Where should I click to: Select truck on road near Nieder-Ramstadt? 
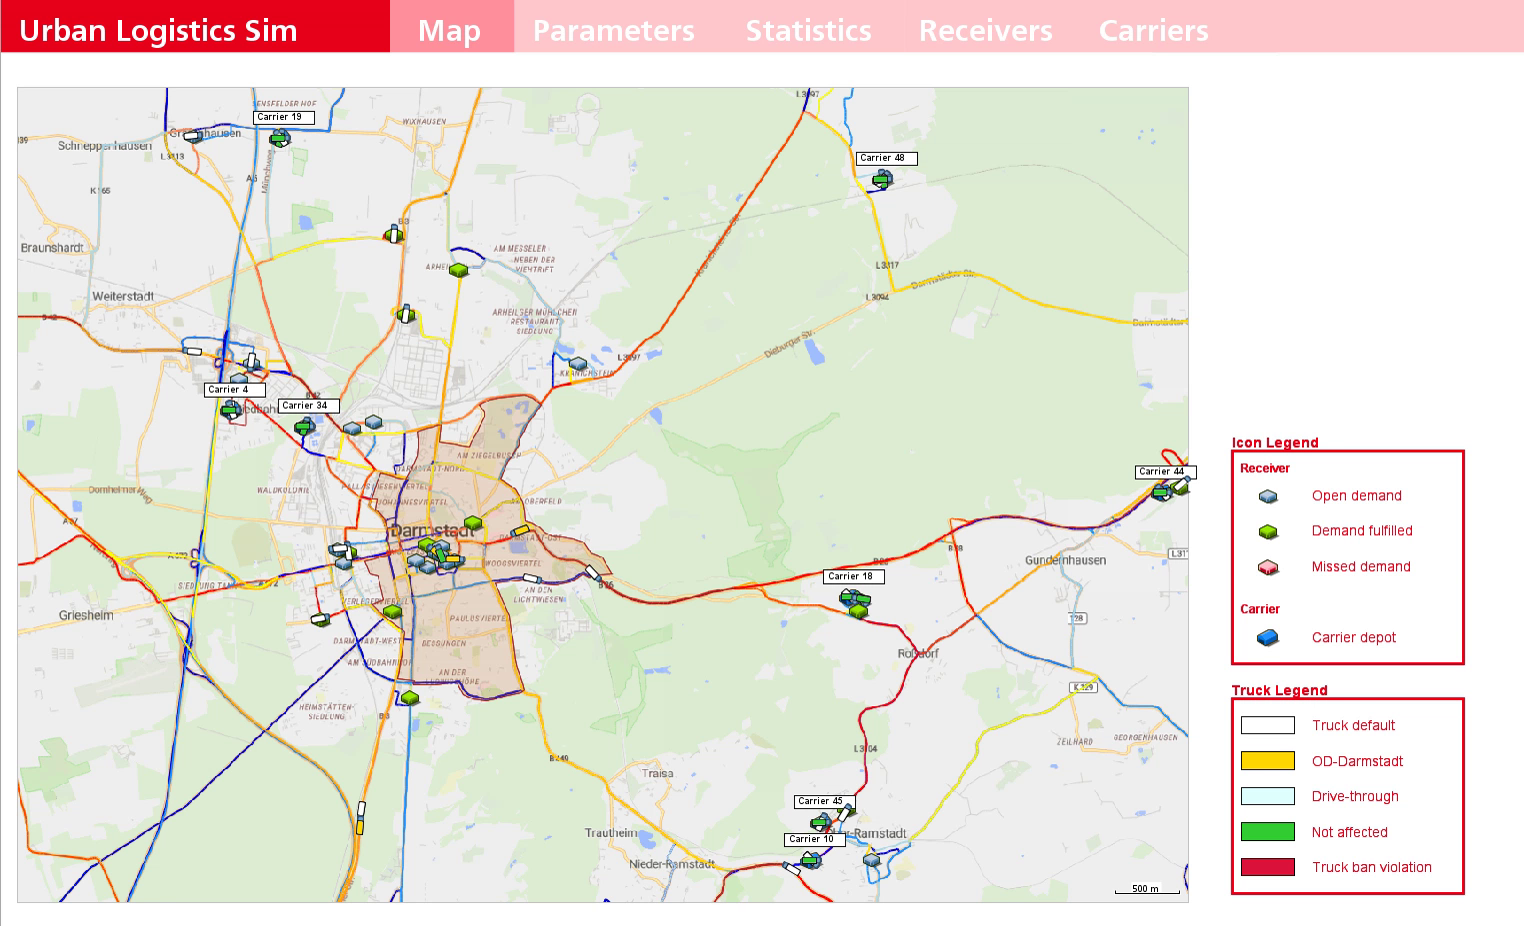coord(792,869)
